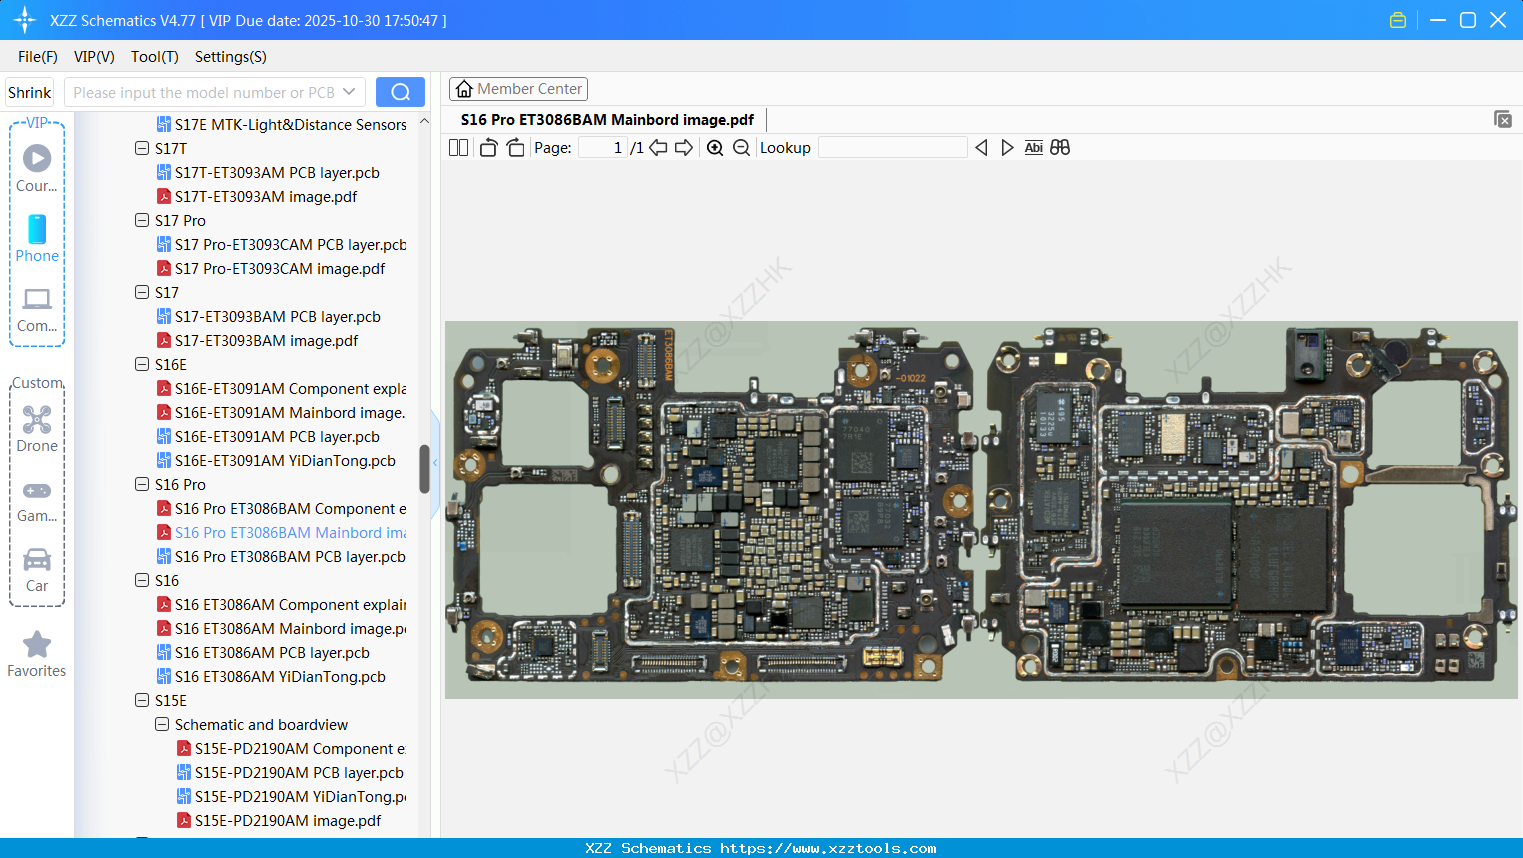1523x858 pixels.
Task: Click the zoom in magnifier on PDF toolbar
Action: pyautogui.click(x=715, y=147)
